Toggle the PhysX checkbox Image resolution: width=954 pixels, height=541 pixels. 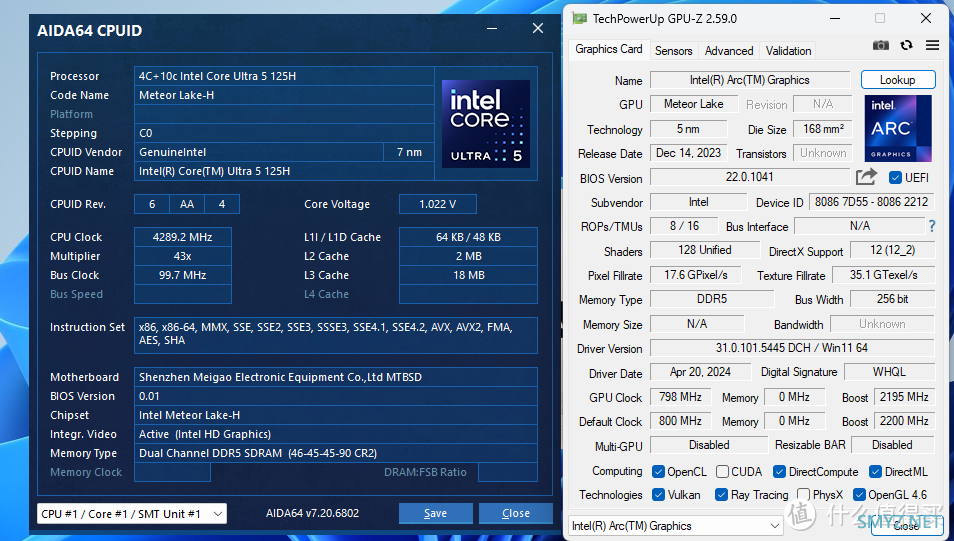tap(803, 495)
